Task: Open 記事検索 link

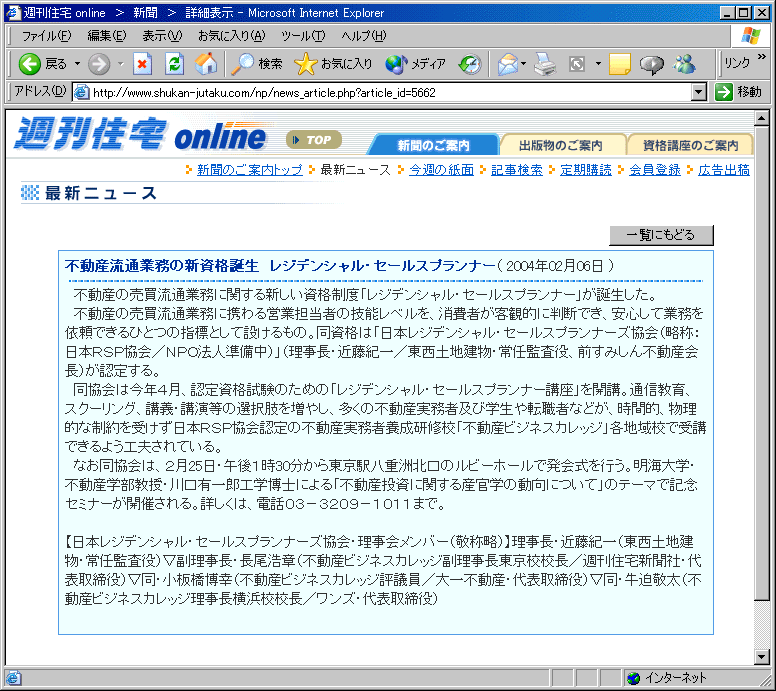Action: (517, 170)
